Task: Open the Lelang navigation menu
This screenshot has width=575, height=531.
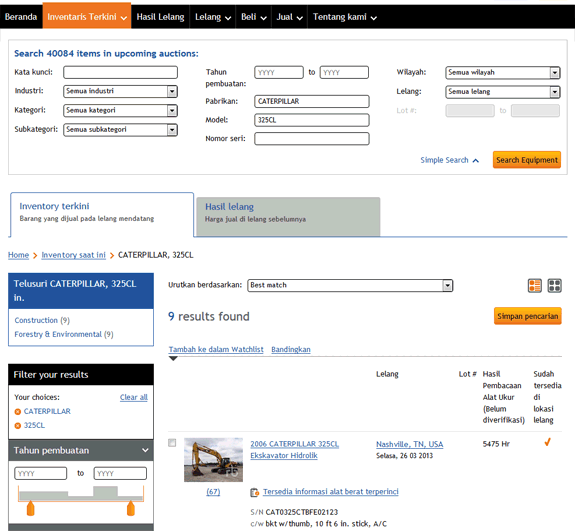Action: [213, 17]
